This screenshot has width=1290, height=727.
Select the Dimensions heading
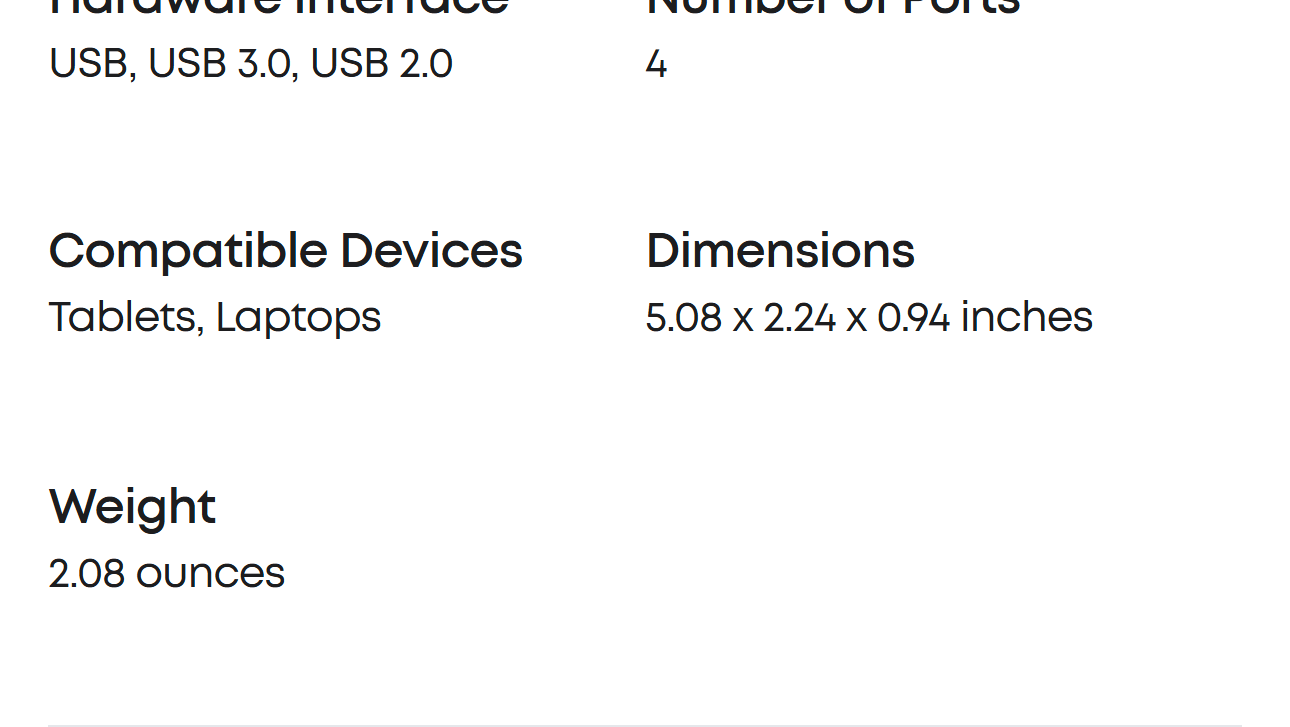pyautogui.click(x=780, y=250)
